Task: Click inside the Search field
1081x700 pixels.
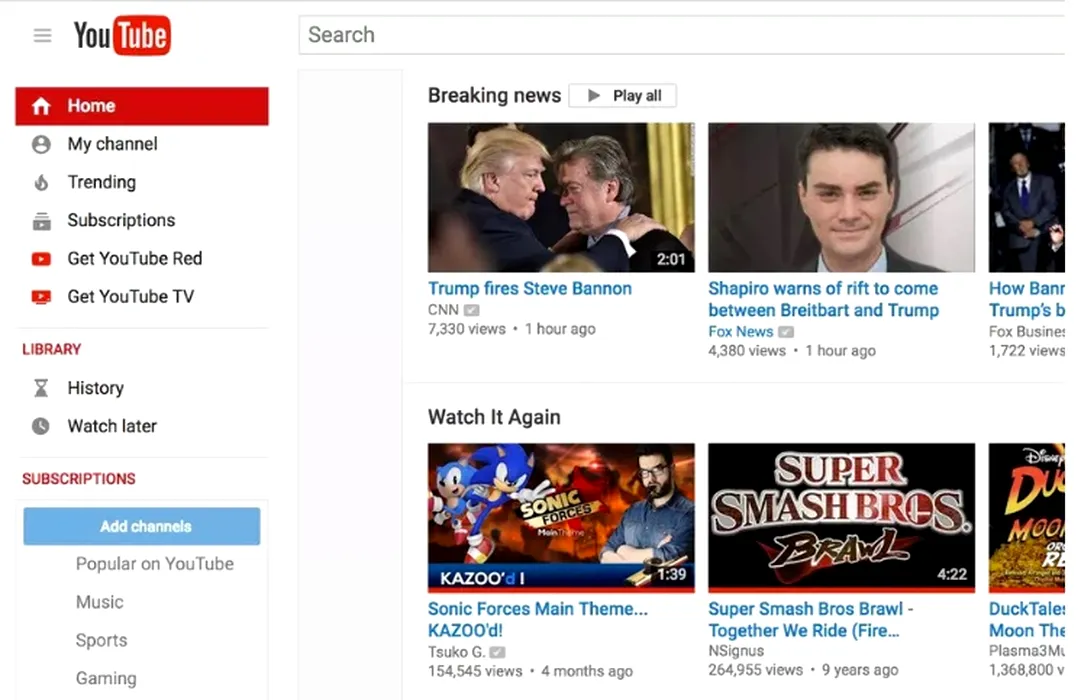Action: (x=682, y=35)
